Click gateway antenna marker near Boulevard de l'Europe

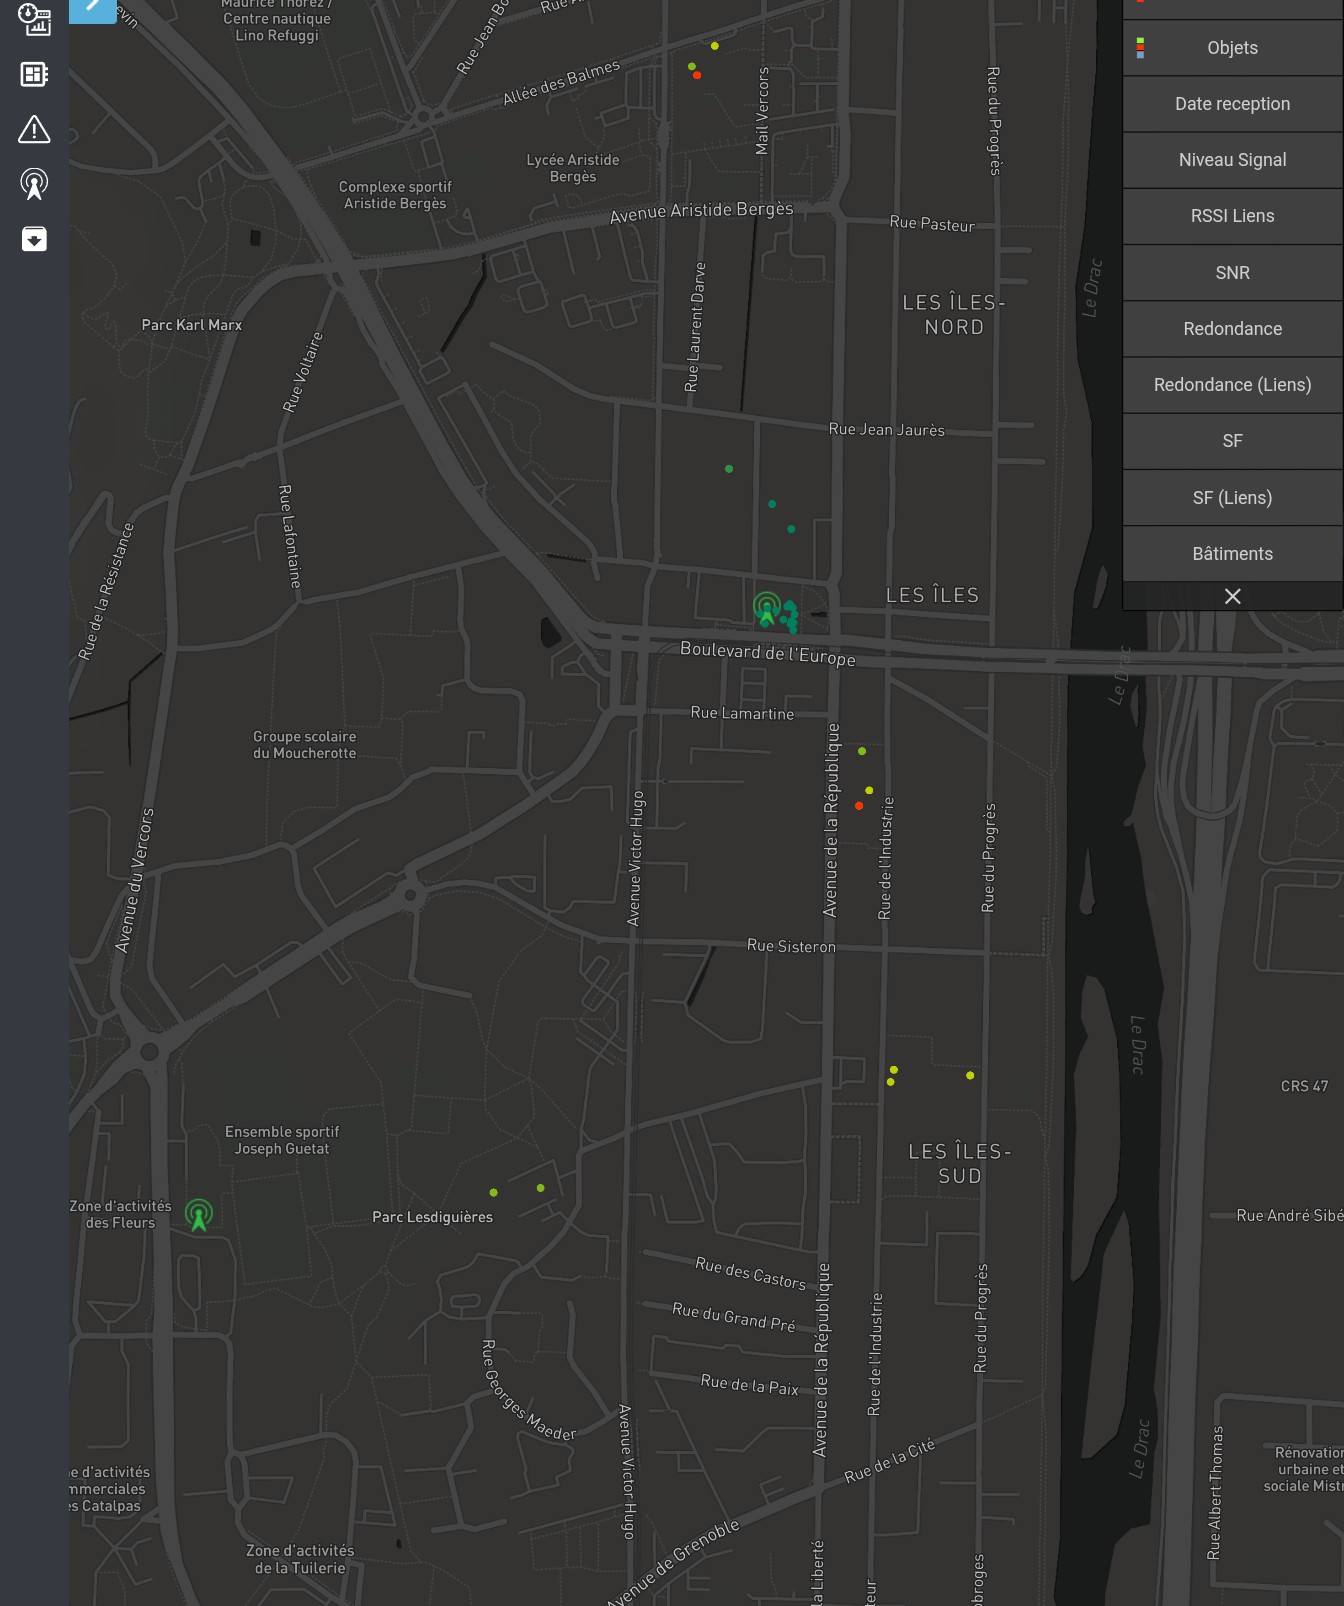coord(766,607)
